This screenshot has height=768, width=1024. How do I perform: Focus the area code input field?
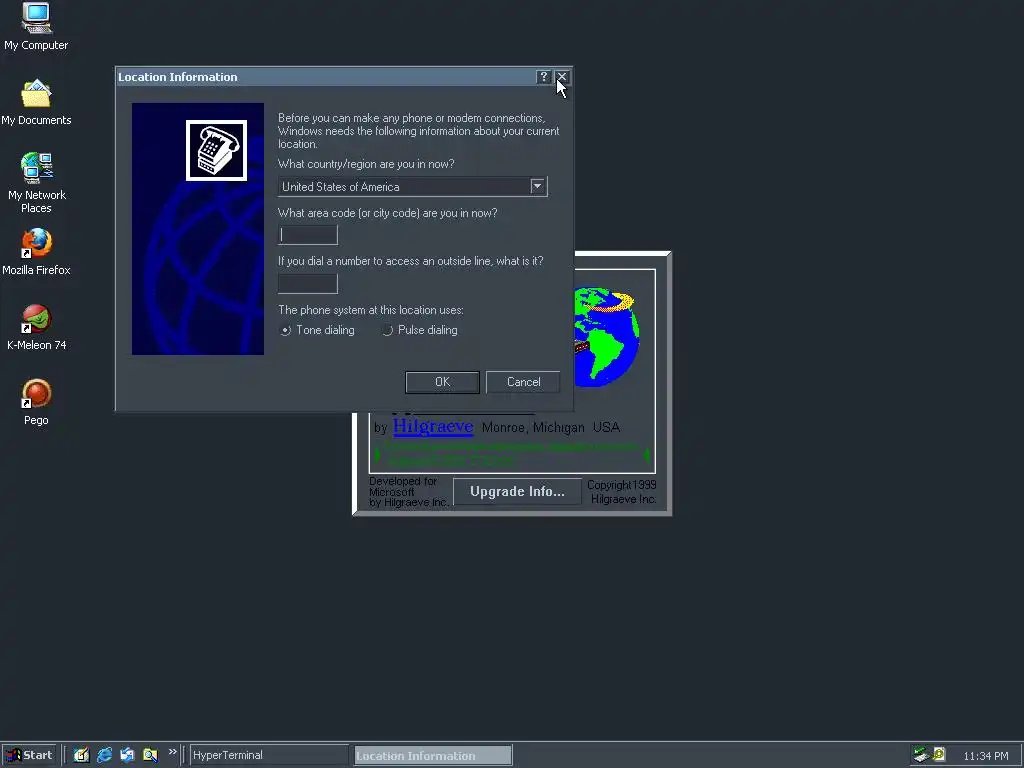click(308, 235)
